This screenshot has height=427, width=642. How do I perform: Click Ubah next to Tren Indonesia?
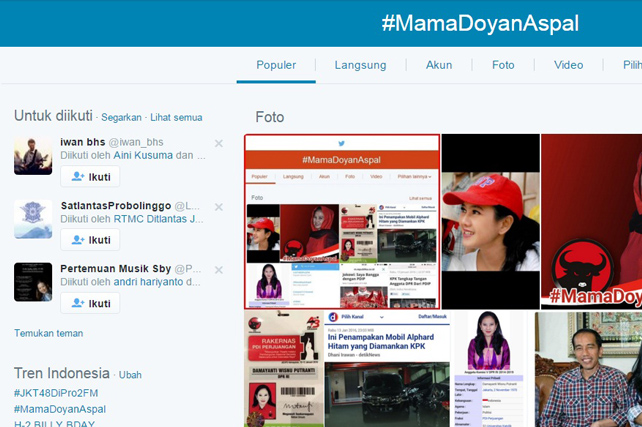coord(130,375)
